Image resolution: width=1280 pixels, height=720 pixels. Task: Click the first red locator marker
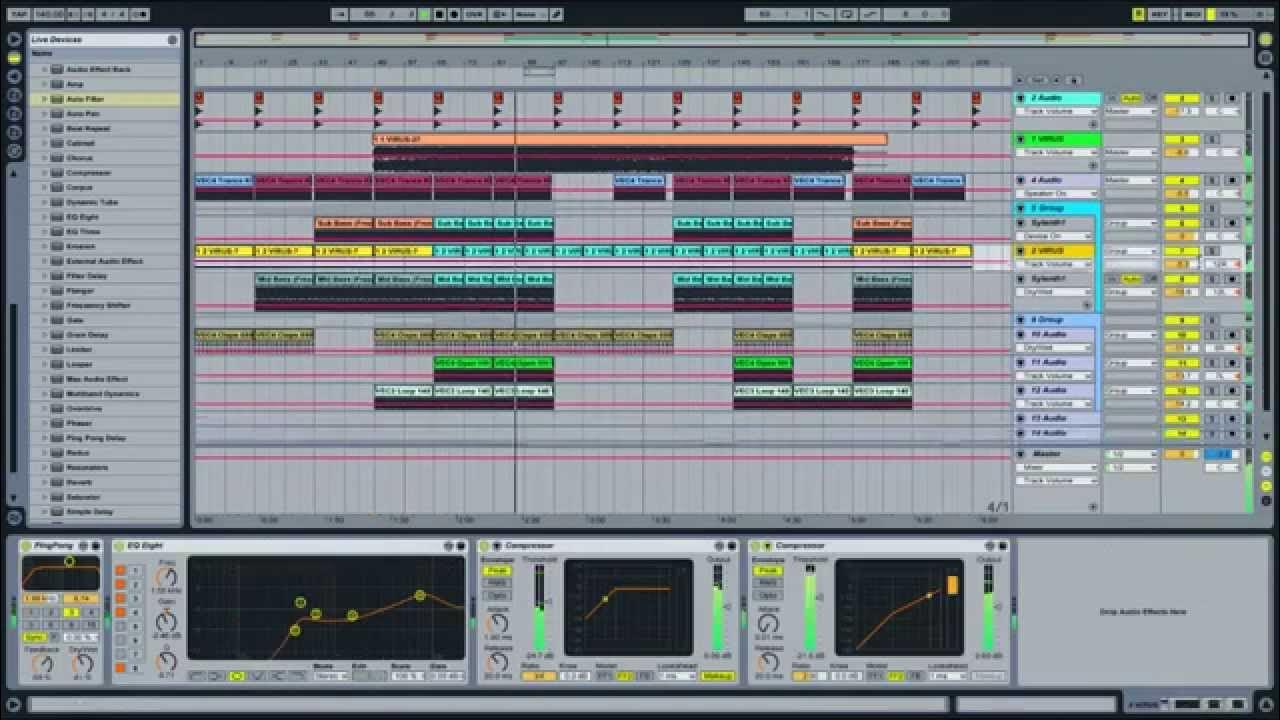(x=199, y=98)
